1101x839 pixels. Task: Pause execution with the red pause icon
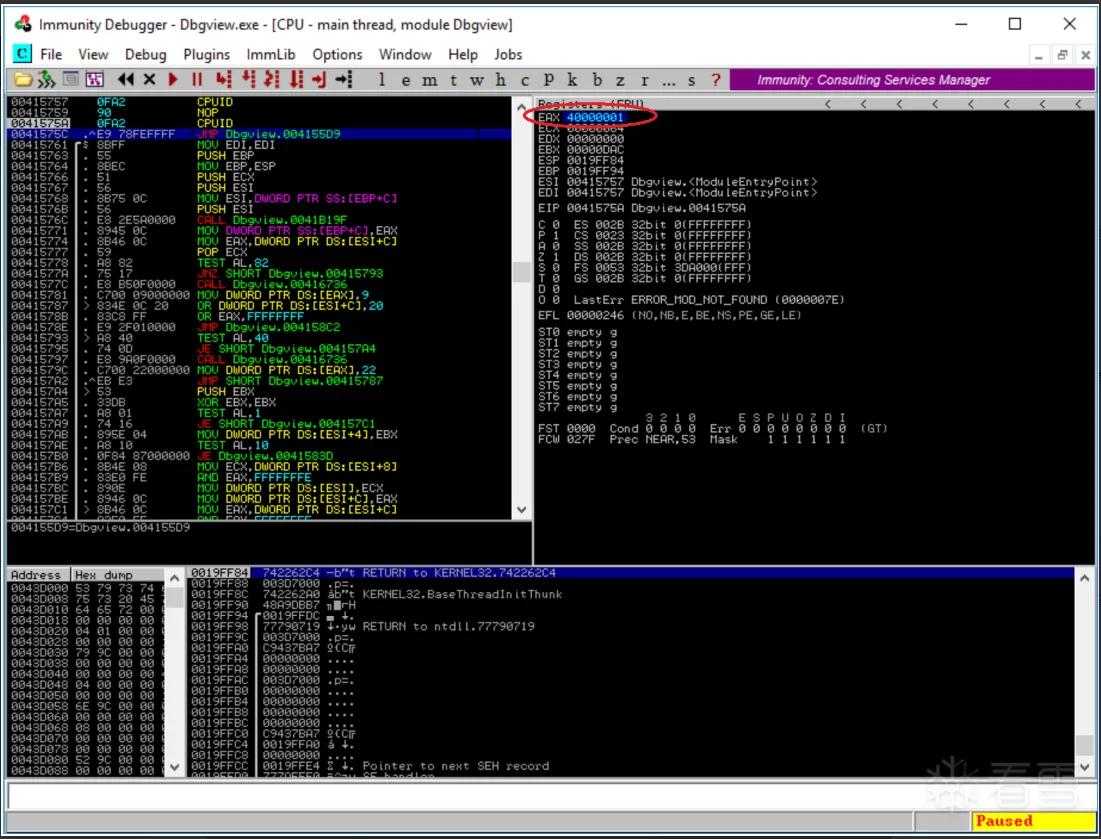tap(197, 79)
